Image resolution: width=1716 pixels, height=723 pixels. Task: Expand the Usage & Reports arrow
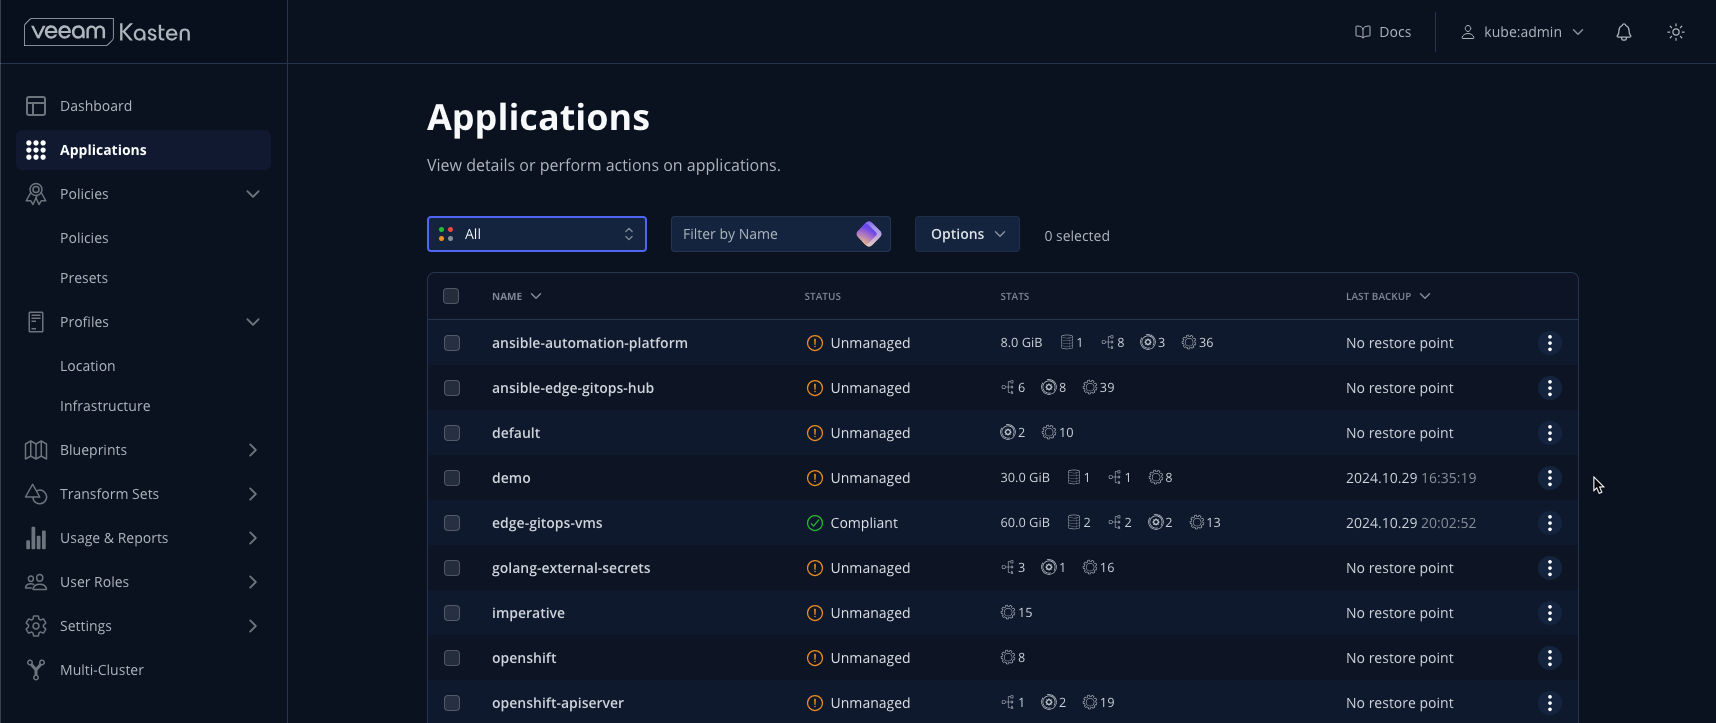pyautogui.click(x=253, y=538)
